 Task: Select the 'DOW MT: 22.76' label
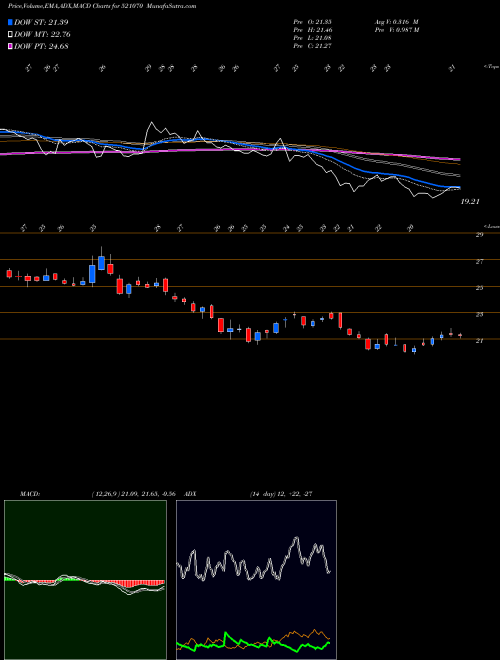tap(42, 35)
